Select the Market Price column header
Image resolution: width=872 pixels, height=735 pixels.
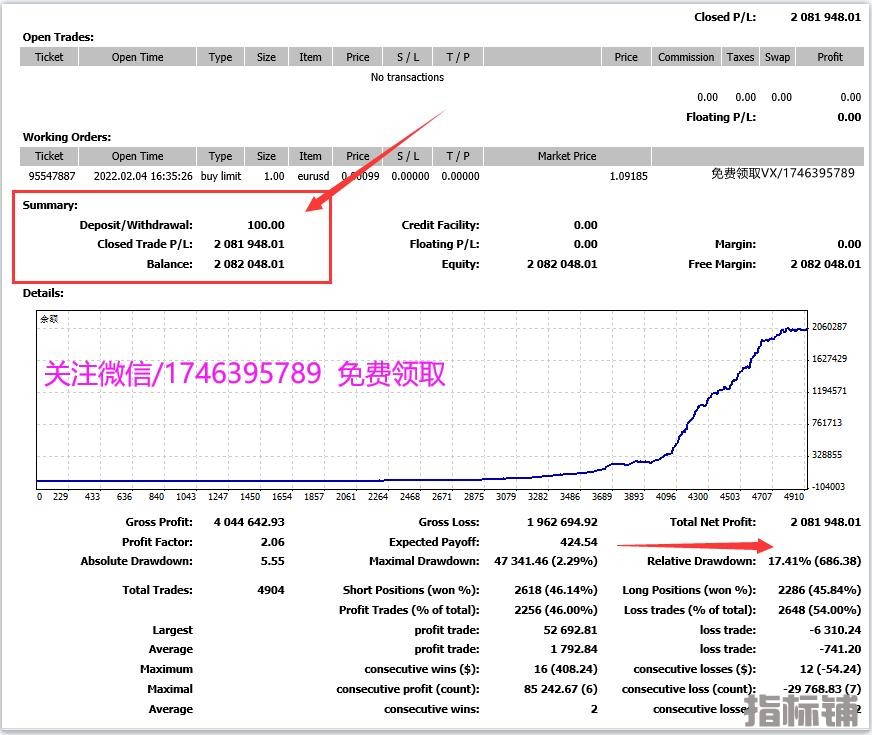click(x=567, y=156)
